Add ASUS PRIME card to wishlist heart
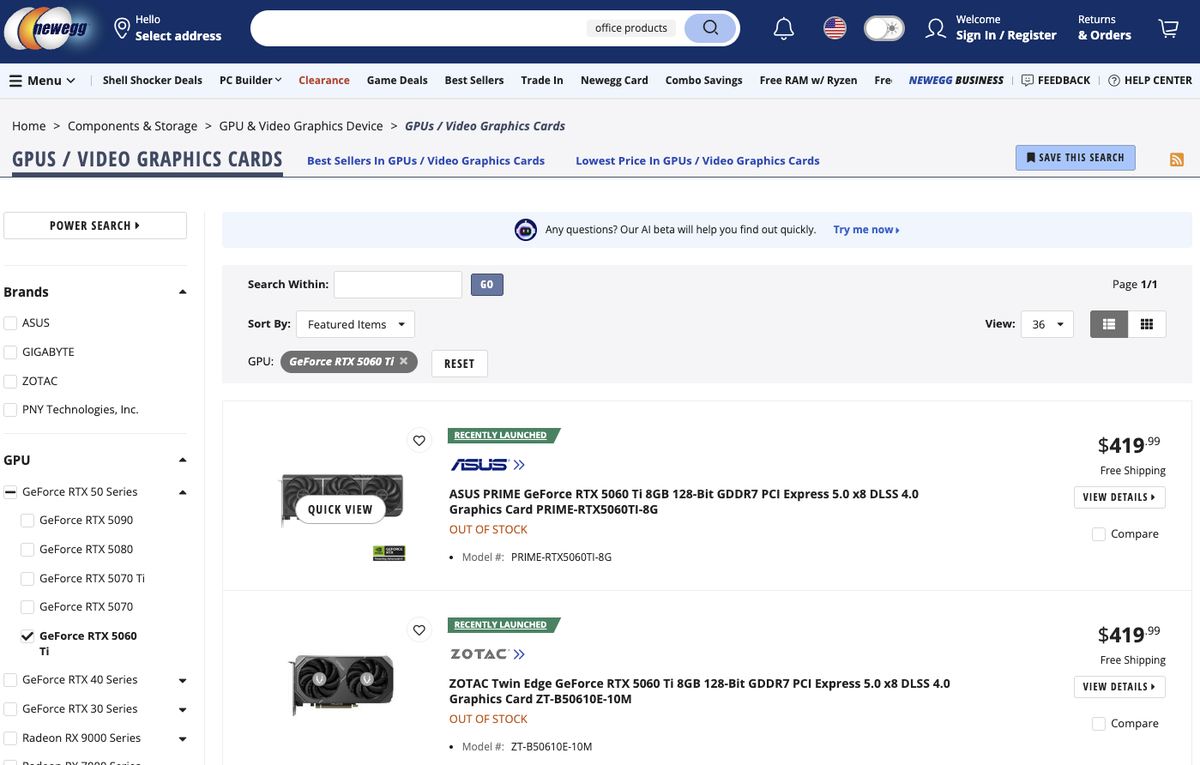1200x765 pixels. [x=419, y=440]
